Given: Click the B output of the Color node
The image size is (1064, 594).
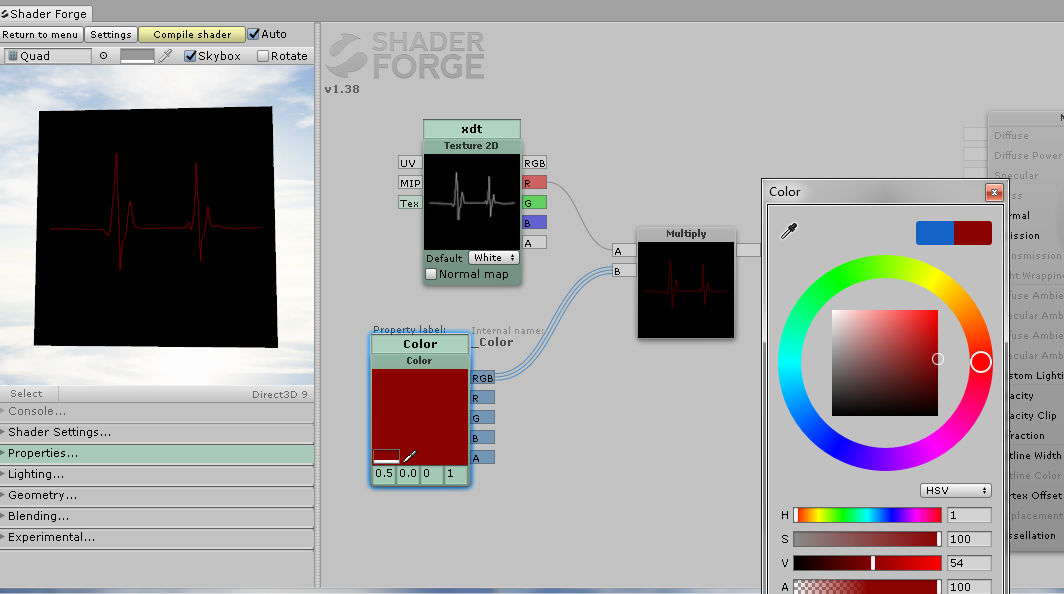Looking at the screenshot, I should pyautogui.click(x=482, y=438).
